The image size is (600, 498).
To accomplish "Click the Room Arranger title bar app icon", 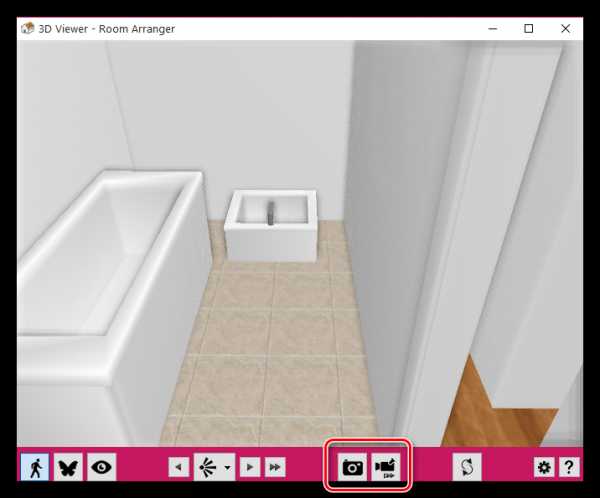I will [x=27, y=29].
